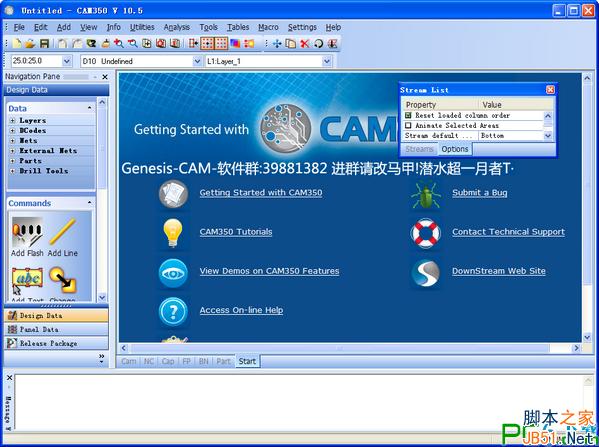This screenshot has height=447, width=599.
Task: Open View Demos on CAM350 Features link
Action: point(269,271)
